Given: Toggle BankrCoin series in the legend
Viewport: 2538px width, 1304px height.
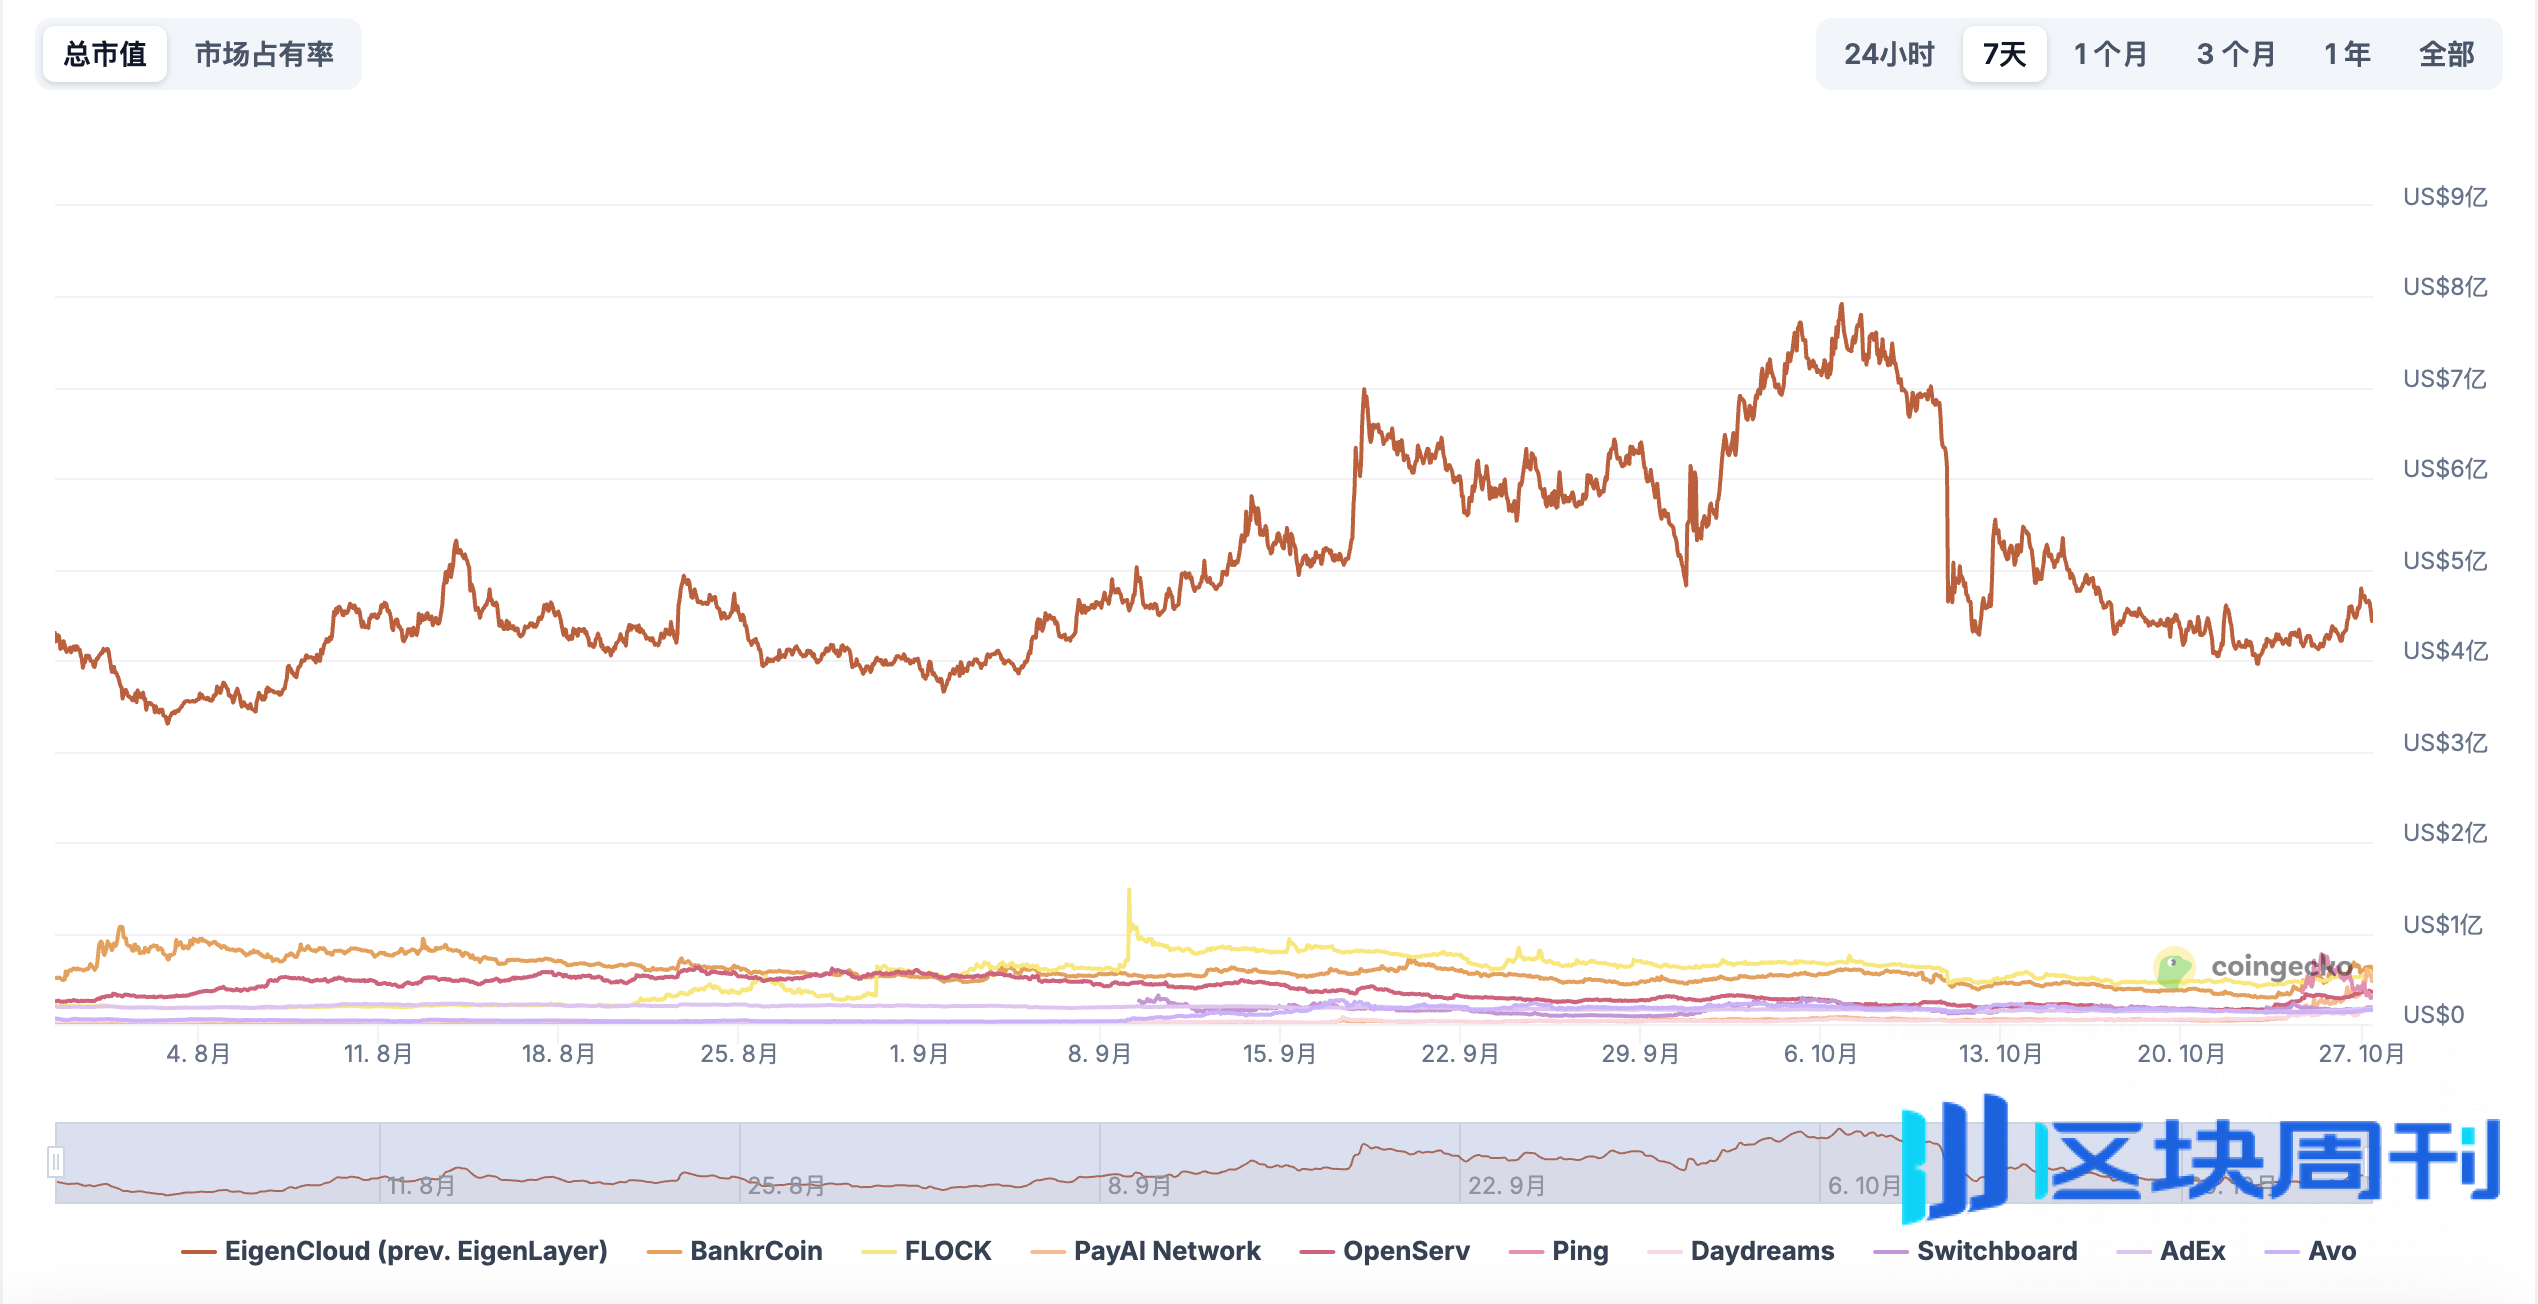Looking at the screenshot, I should (755, 1251).
